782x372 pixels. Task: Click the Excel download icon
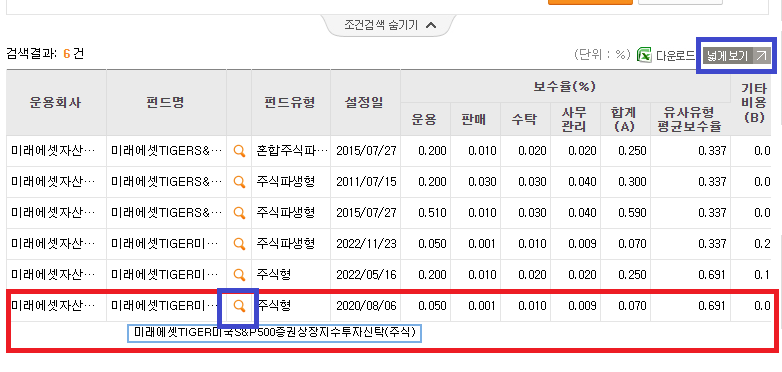coord(644,55)
